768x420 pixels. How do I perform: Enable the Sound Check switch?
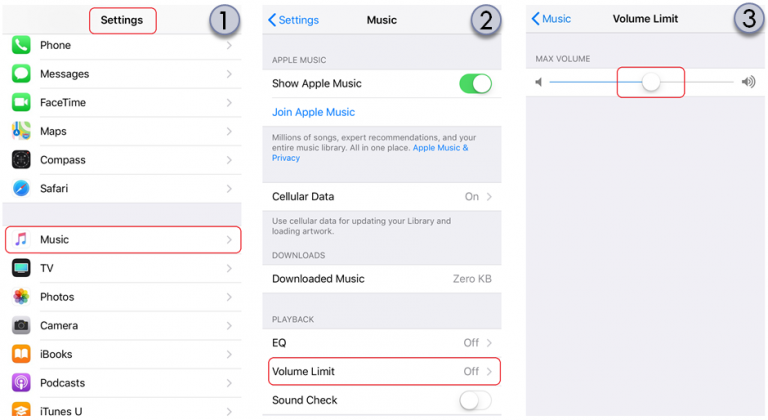pyautogui.click(x=475, y=400)
